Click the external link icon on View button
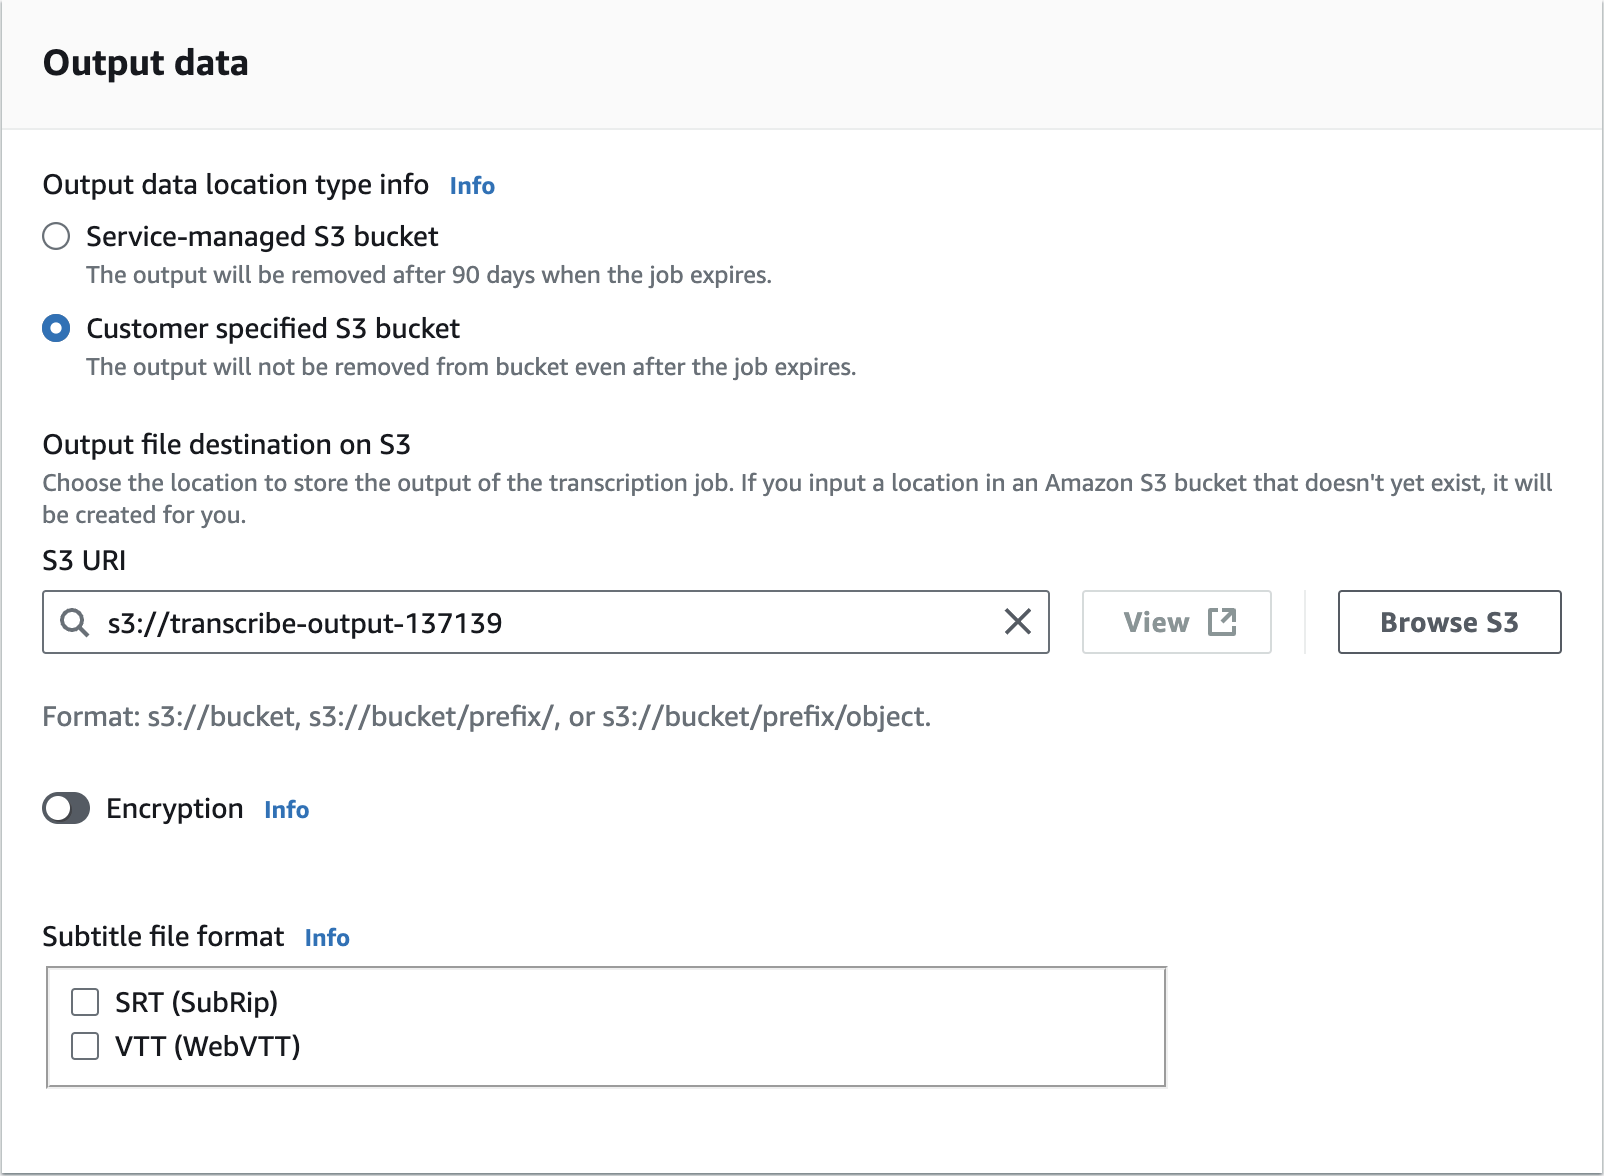 (1222, 622)
